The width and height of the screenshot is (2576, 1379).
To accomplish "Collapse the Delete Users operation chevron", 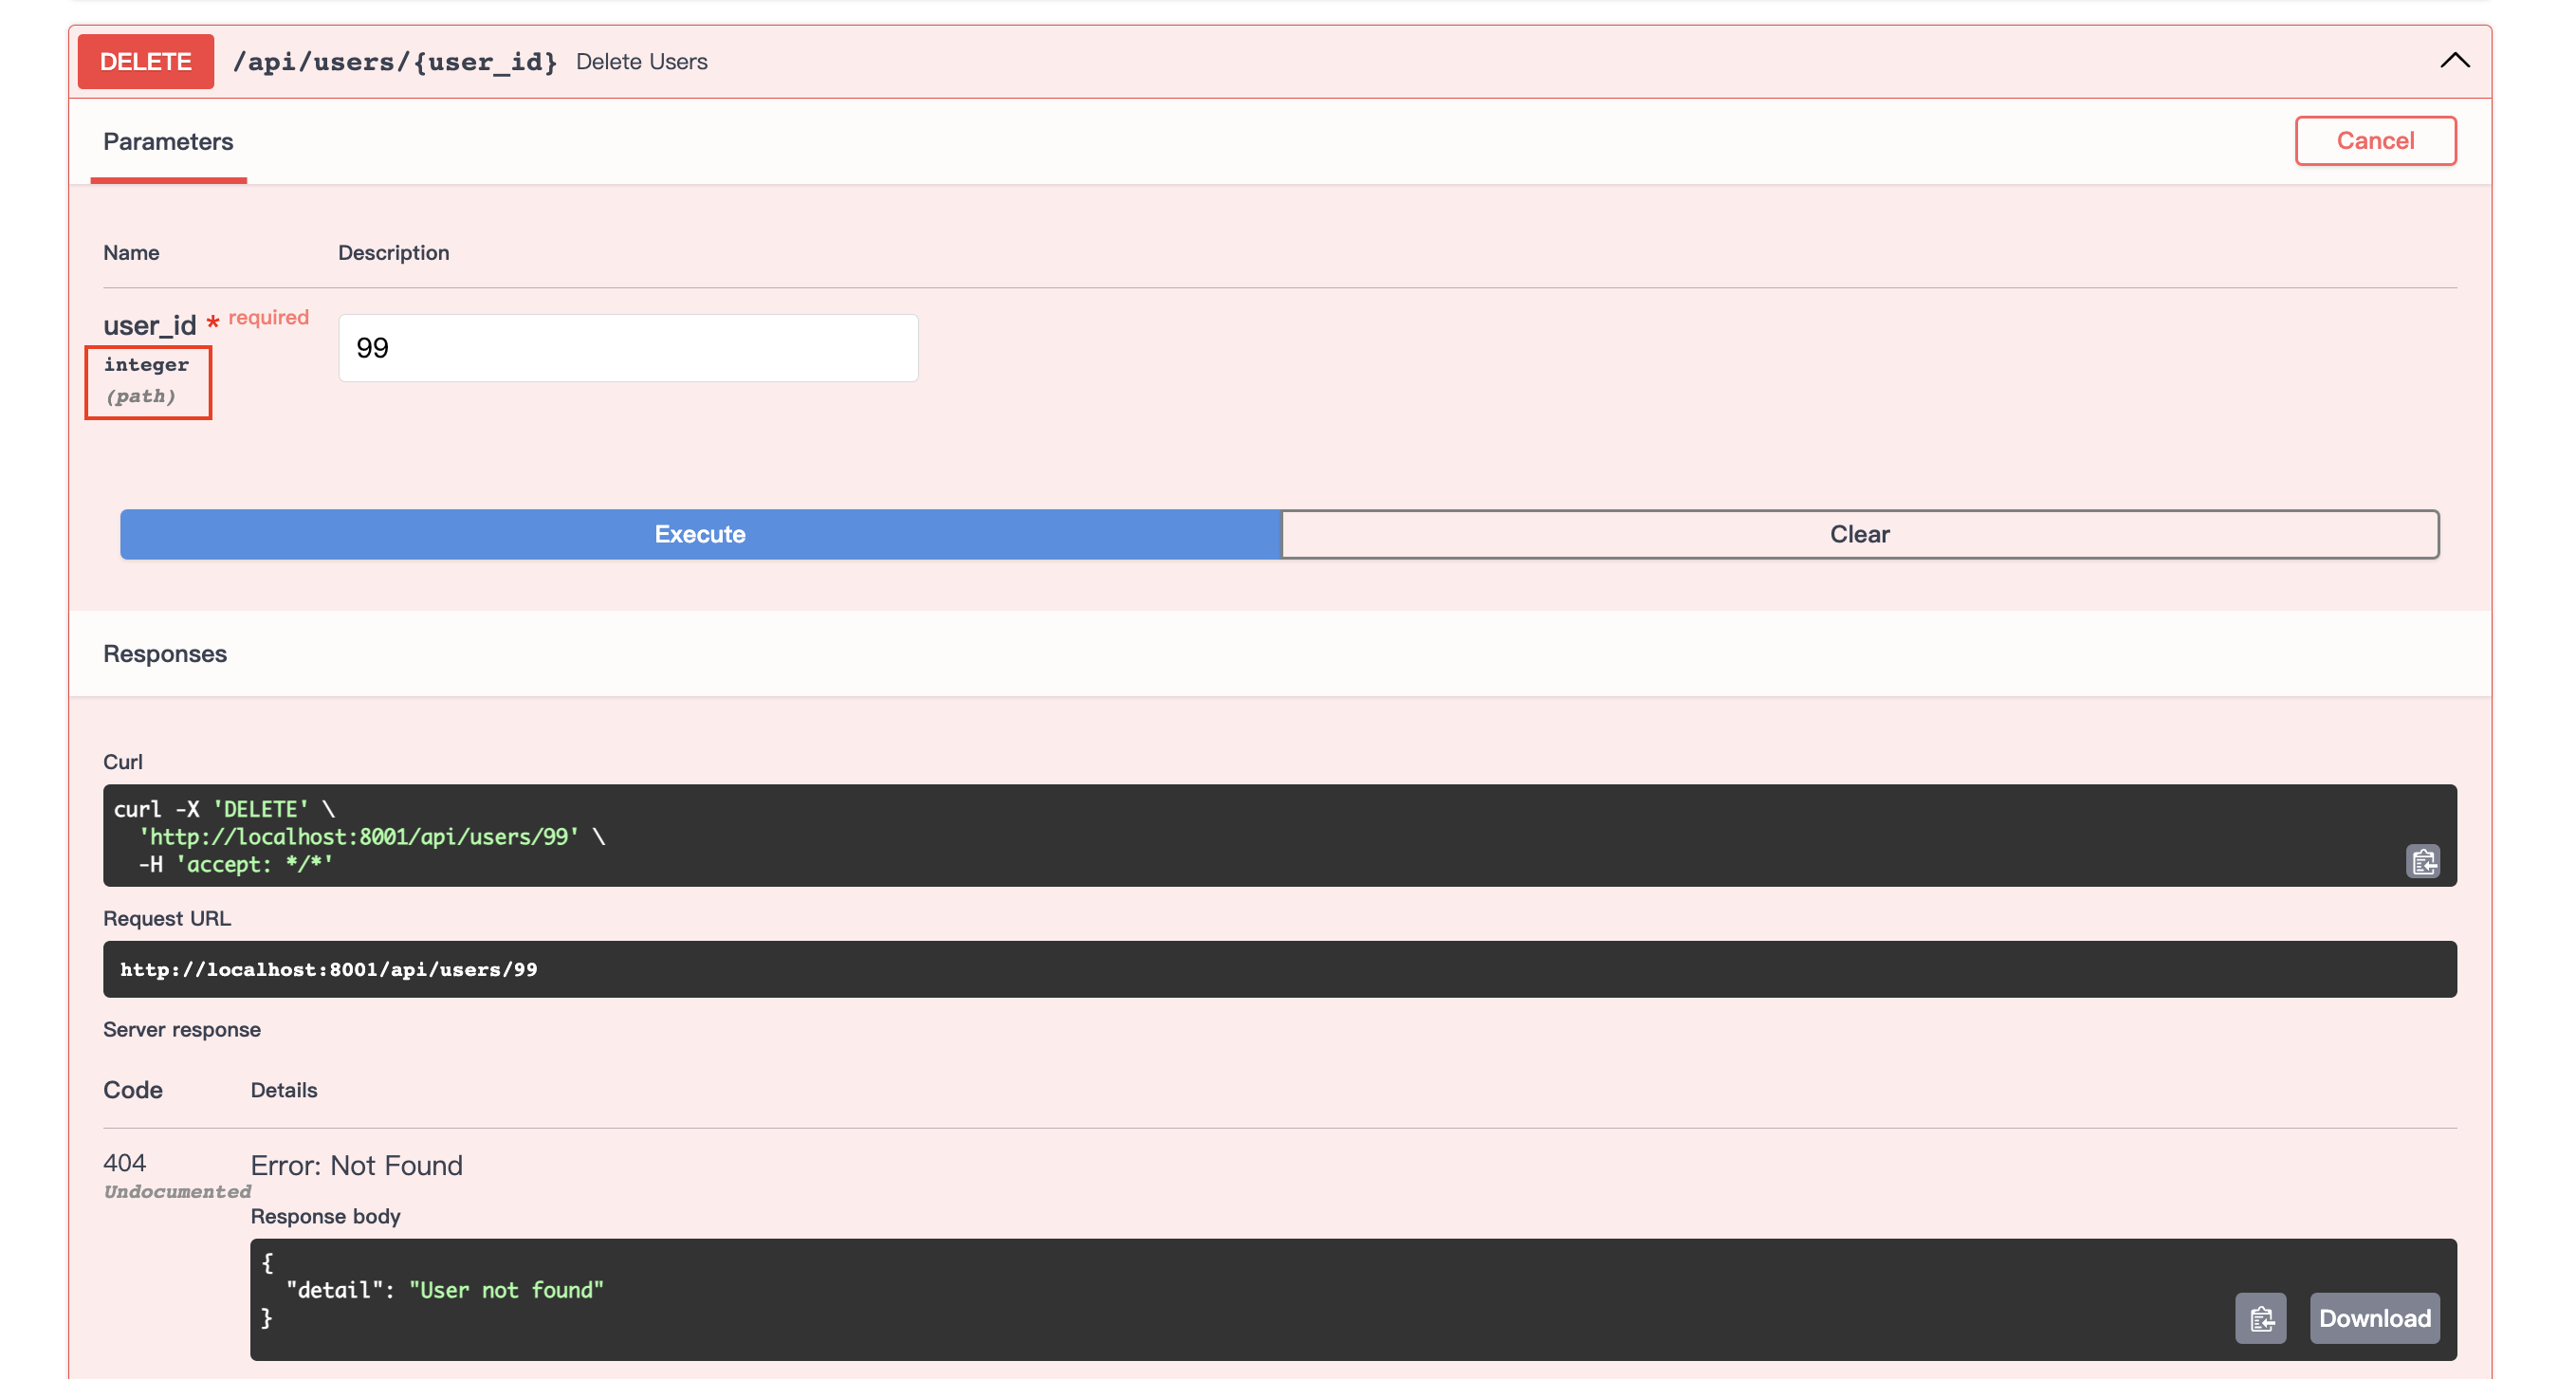I will coord(2454,61).
